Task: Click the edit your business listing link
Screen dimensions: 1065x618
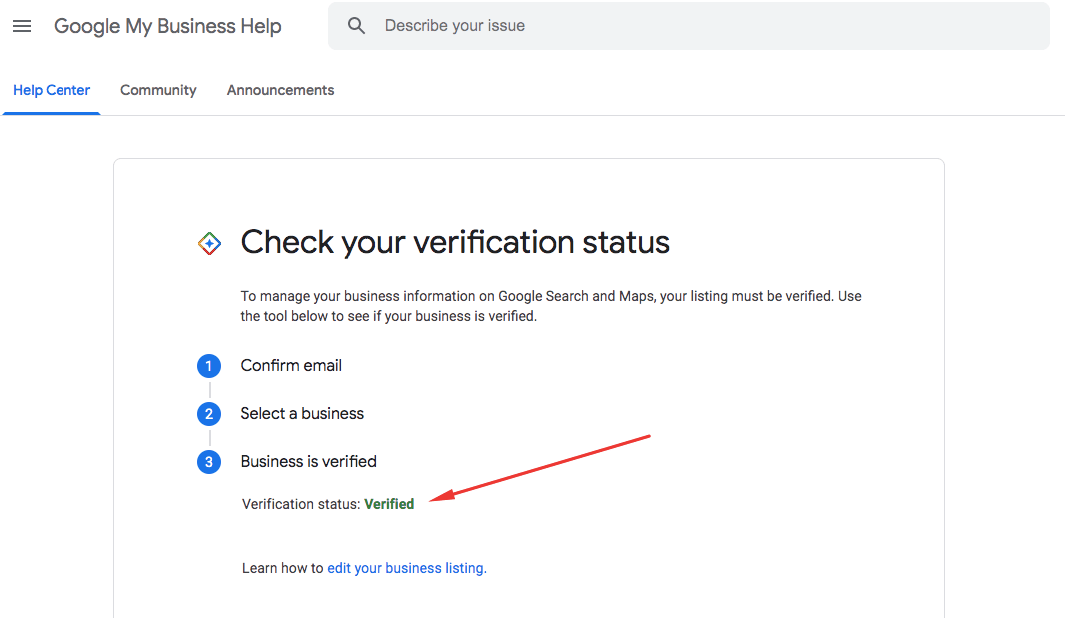Action: coord(404,567)
